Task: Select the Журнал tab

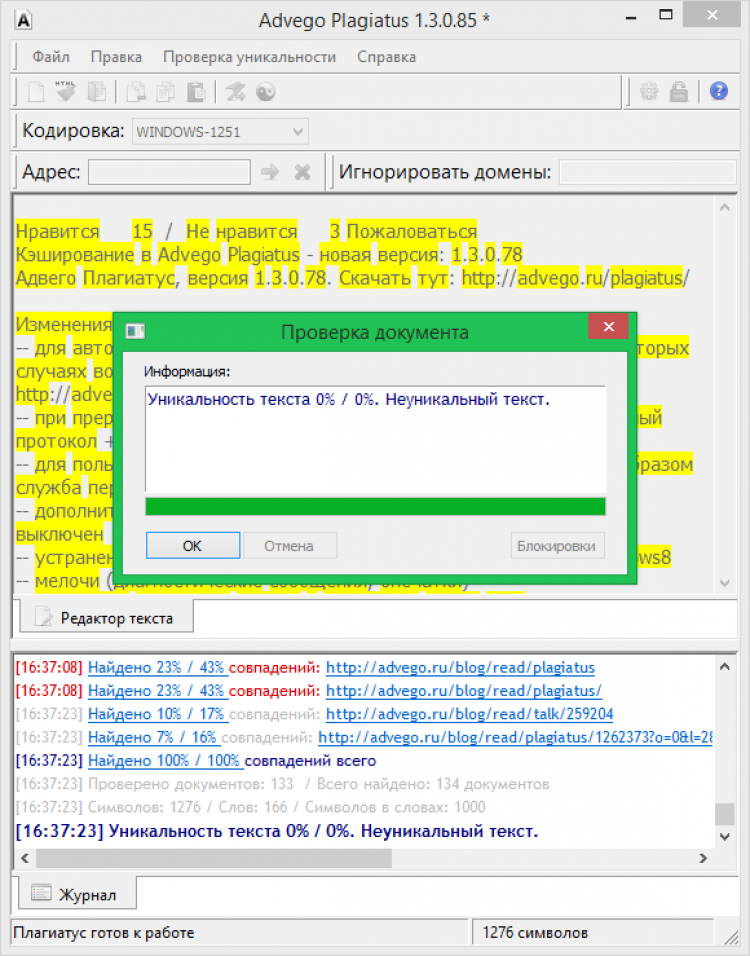Action: (77, 894)
